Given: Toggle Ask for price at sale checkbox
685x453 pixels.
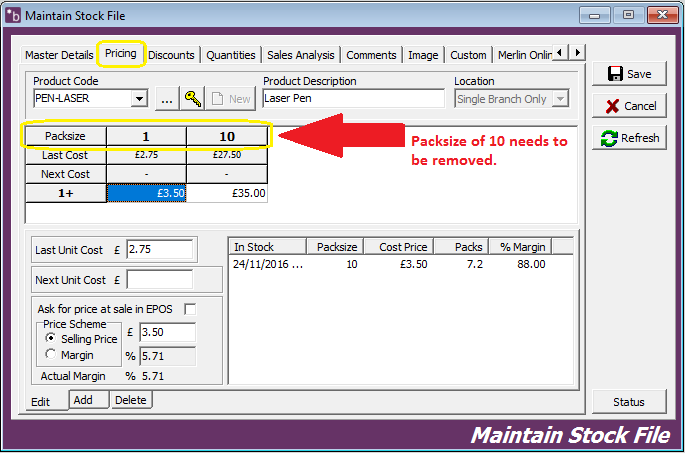Looking at the screenshot, I should pos(190,309).
